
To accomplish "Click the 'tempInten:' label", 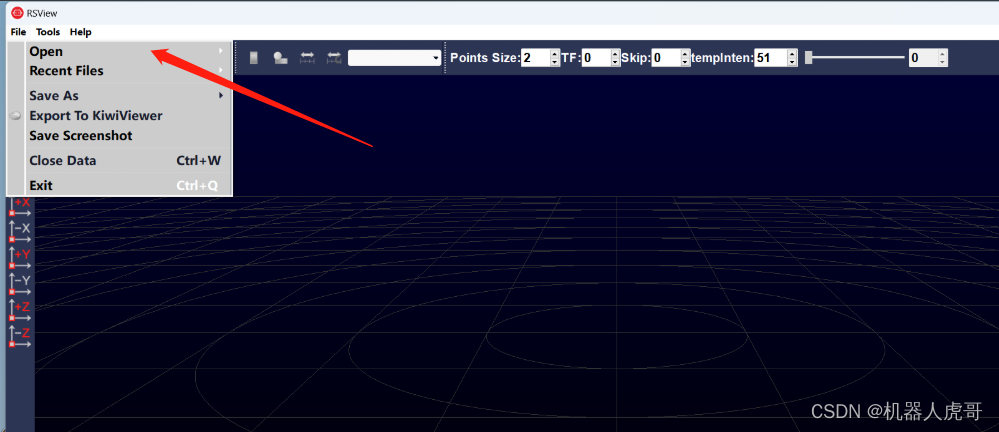I will (722, 58).
